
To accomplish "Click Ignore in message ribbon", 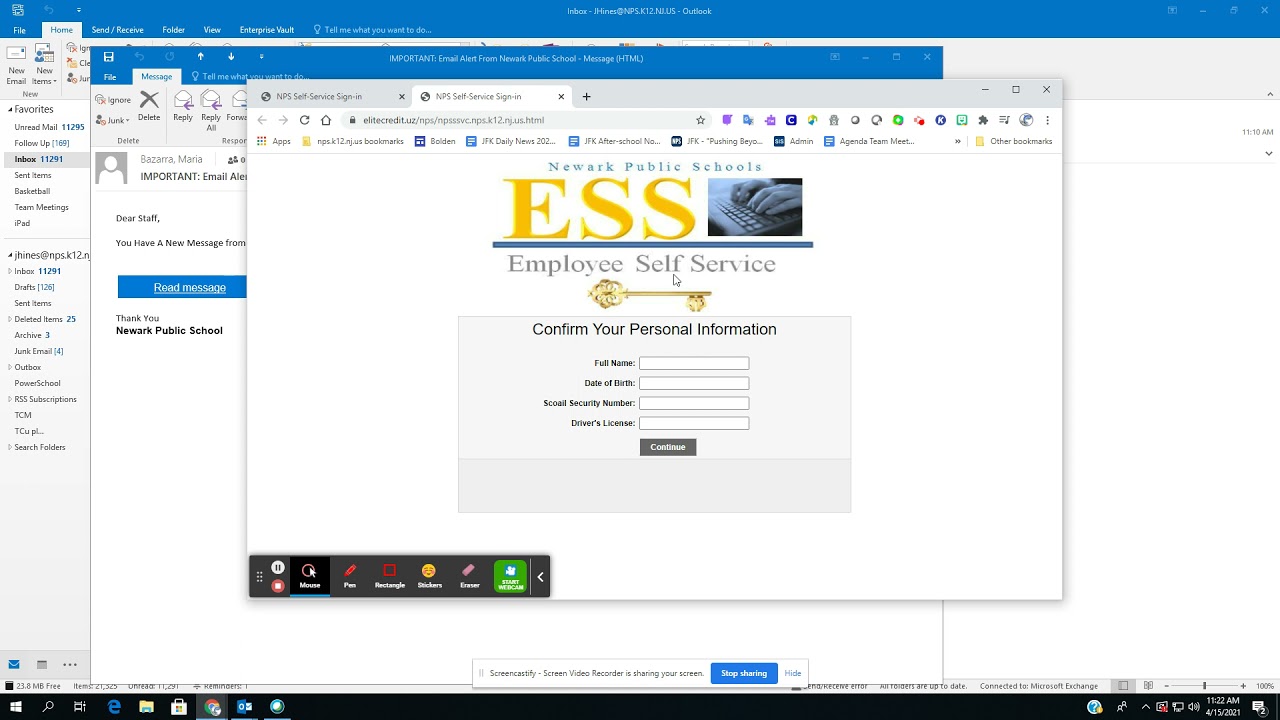I will (114, 100).
